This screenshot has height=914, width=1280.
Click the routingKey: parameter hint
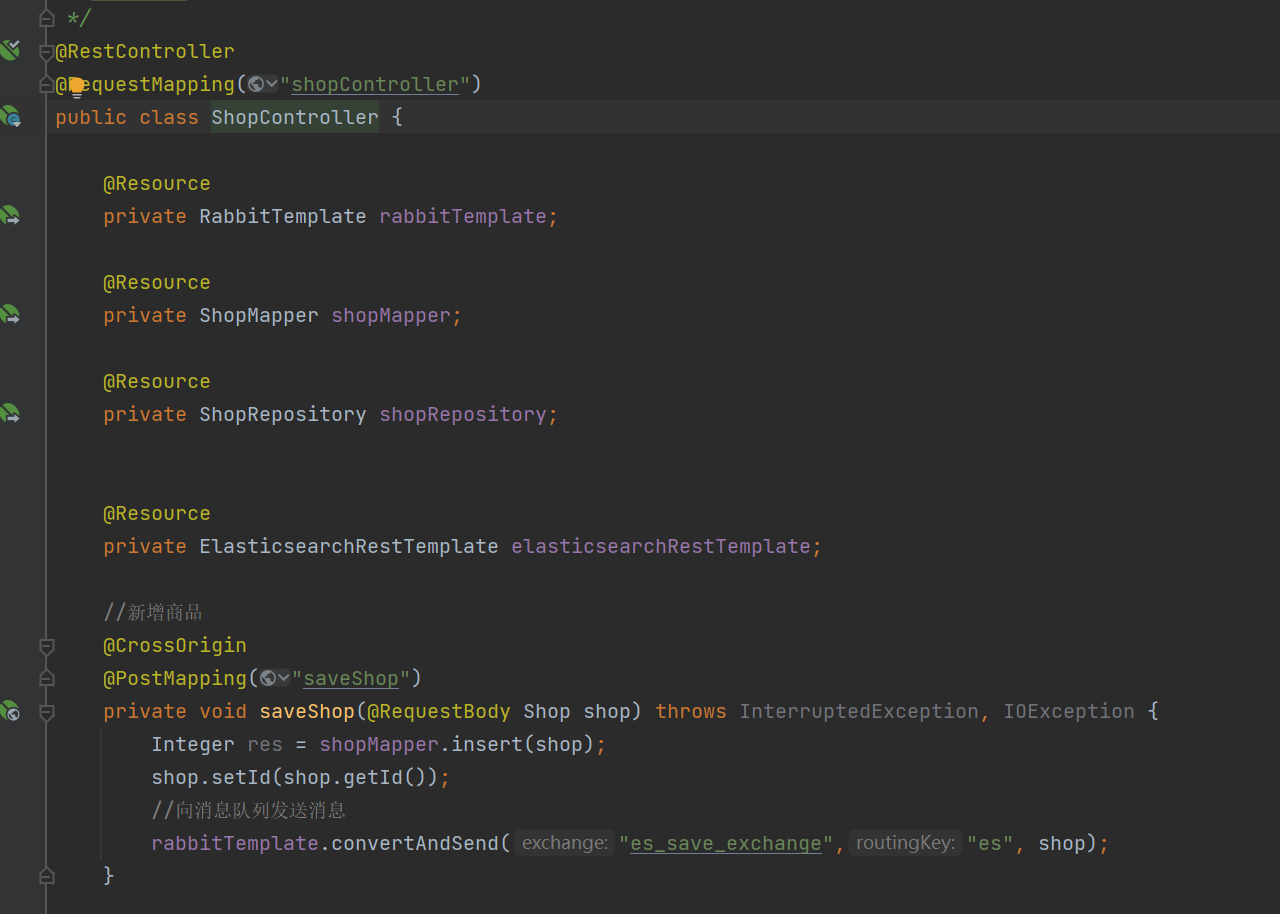tap(905, 843)
